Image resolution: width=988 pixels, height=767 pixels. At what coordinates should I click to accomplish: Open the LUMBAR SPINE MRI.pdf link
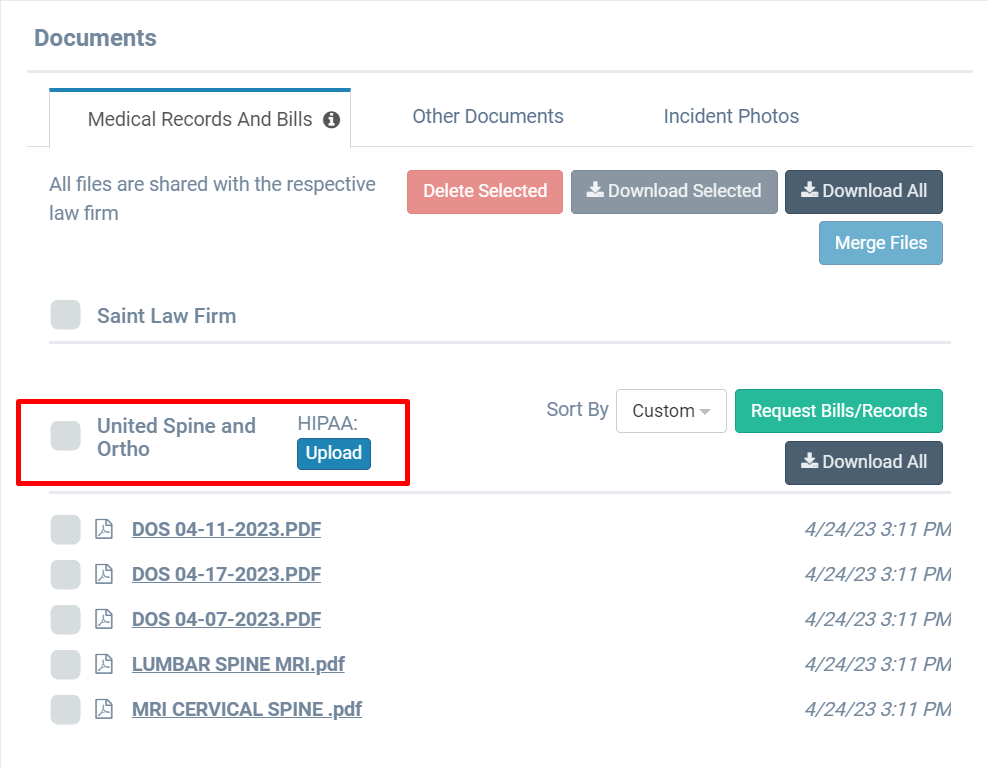click(238, 664)
